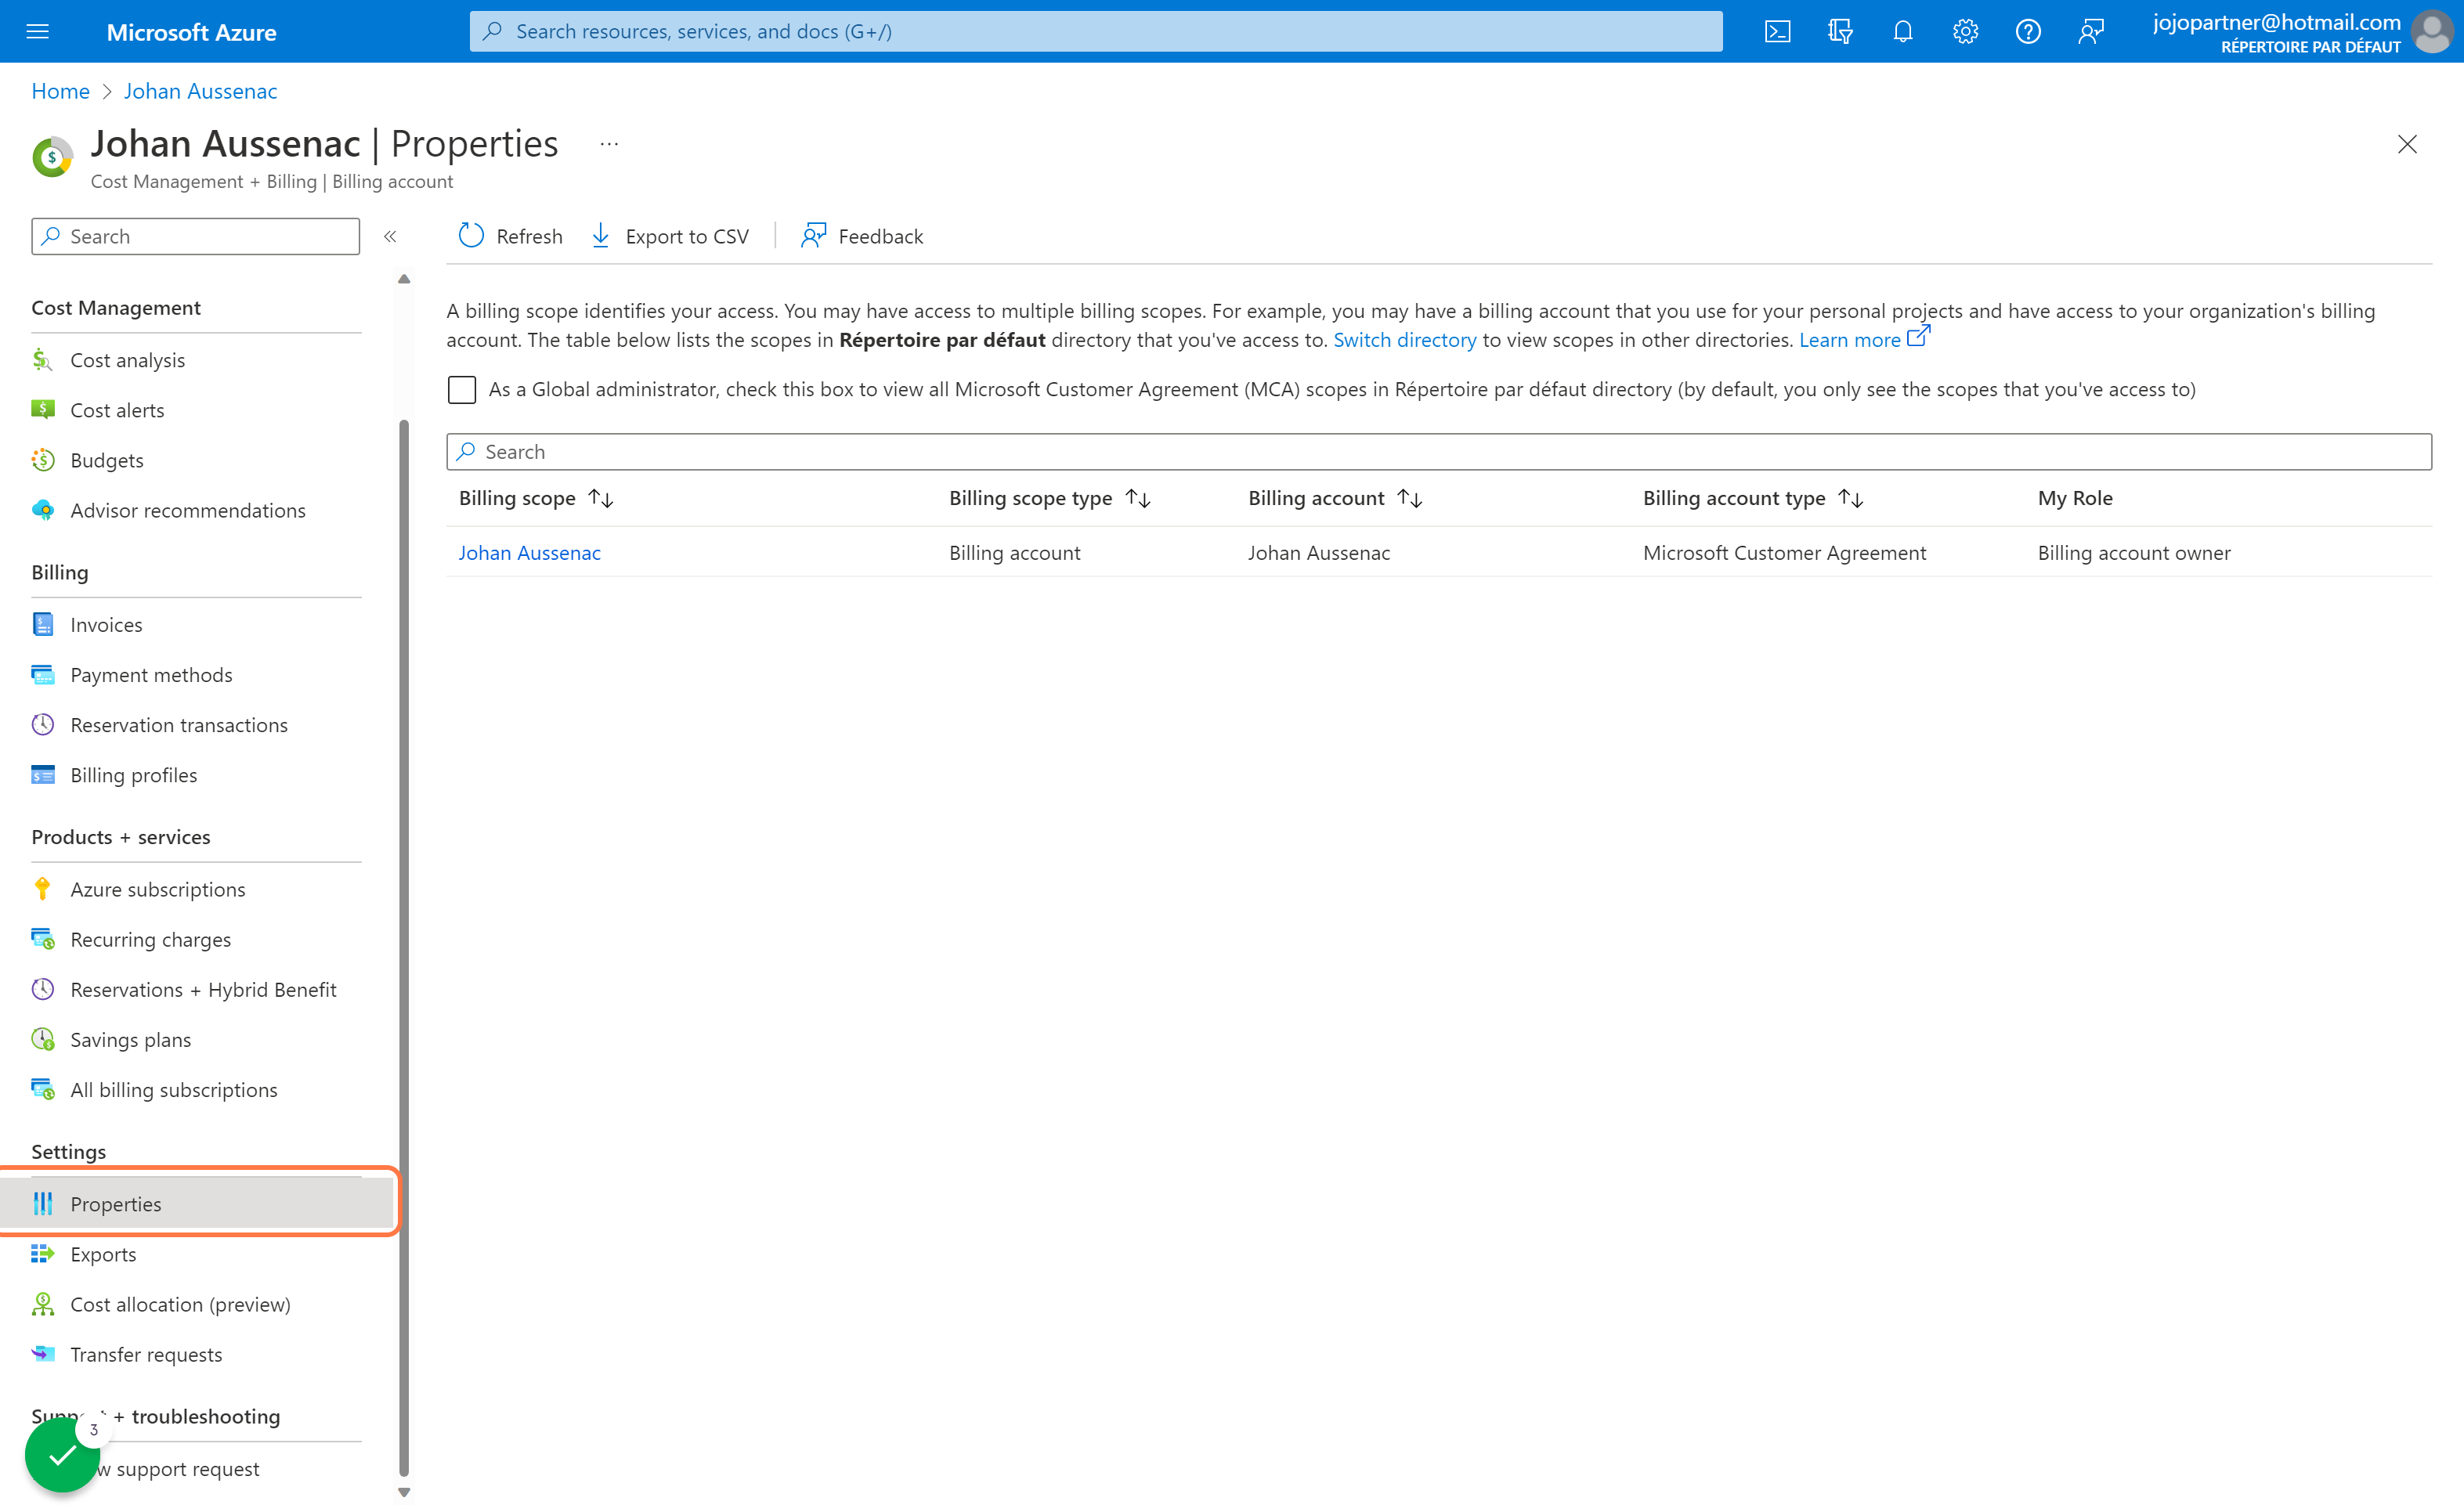Close the Properties blade with the X

(x=2406, y=144)
